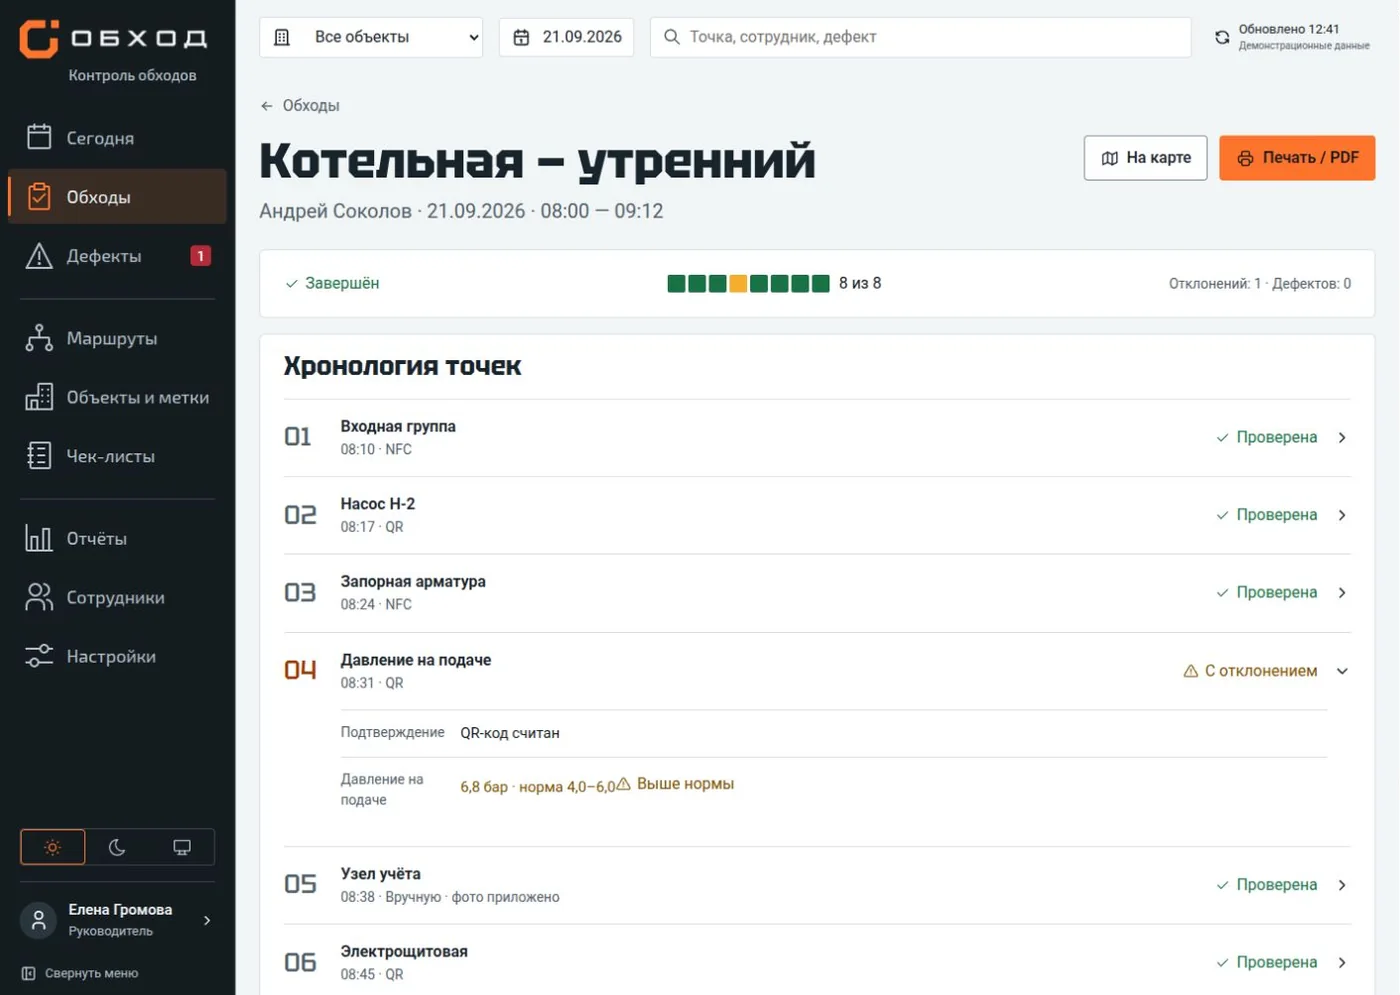Click the printer icon in Печать / PDF

(1245, 158)
